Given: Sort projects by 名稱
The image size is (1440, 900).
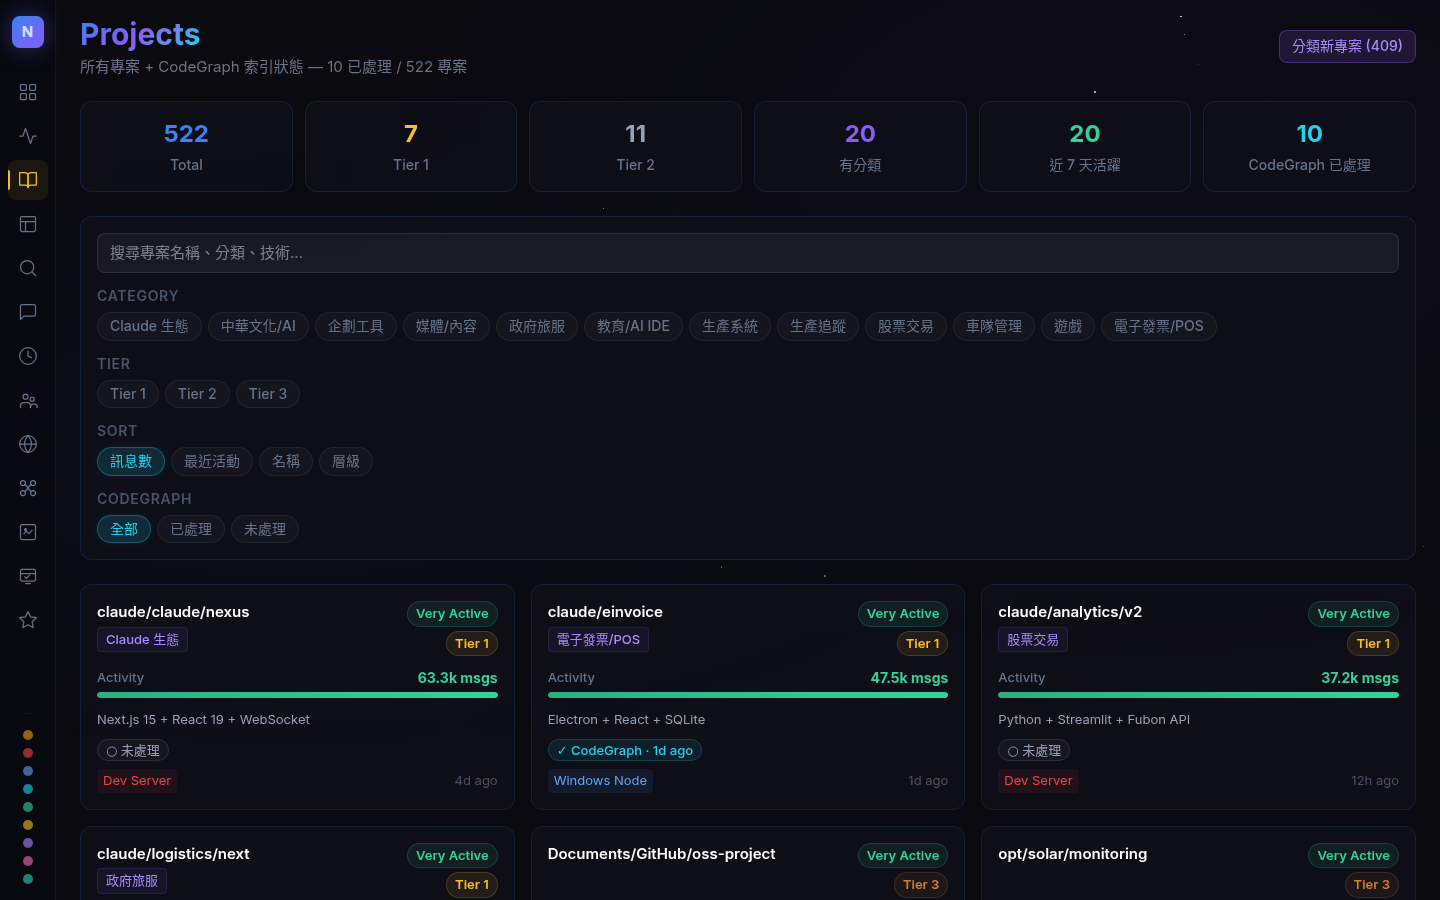Looking at the screenshot, I should pyautogui.click(x=286, y=461).
